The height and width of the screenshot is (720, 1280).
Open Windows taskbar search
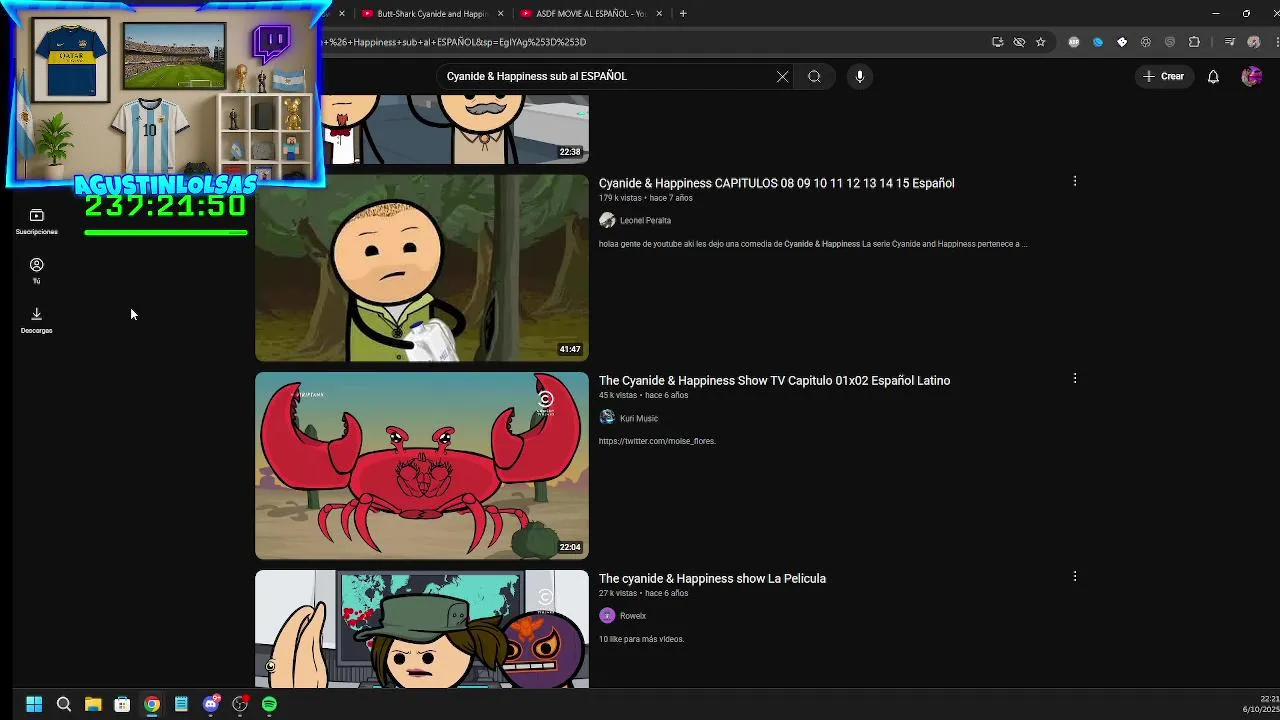63,704
